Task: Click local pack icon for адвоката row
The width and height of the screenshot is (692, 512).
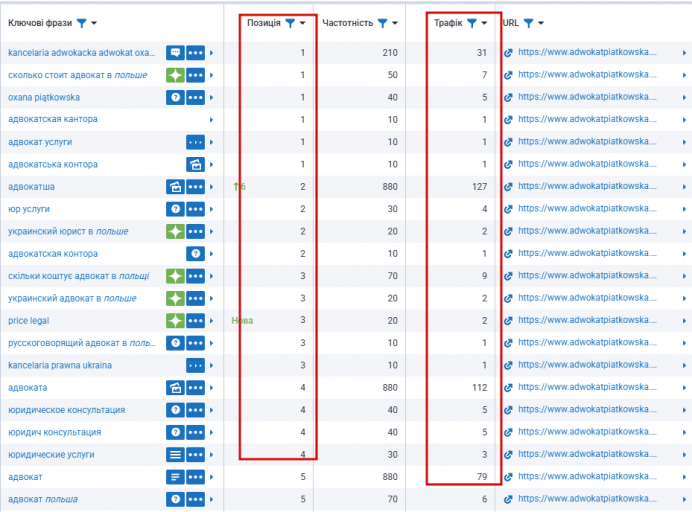Action: (x=175, y=388)
